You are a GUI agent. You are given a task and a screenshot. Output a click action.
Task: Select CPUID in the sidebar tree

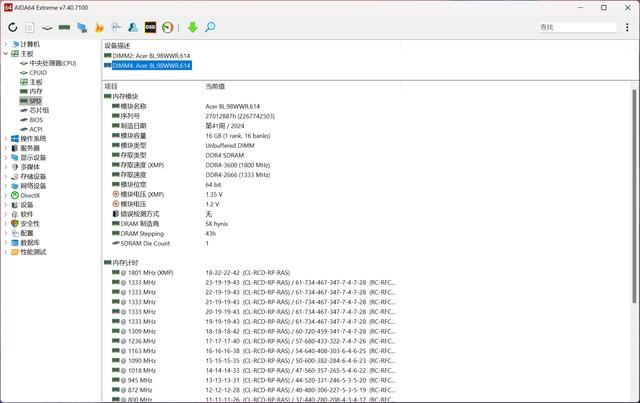coord(38,72)
